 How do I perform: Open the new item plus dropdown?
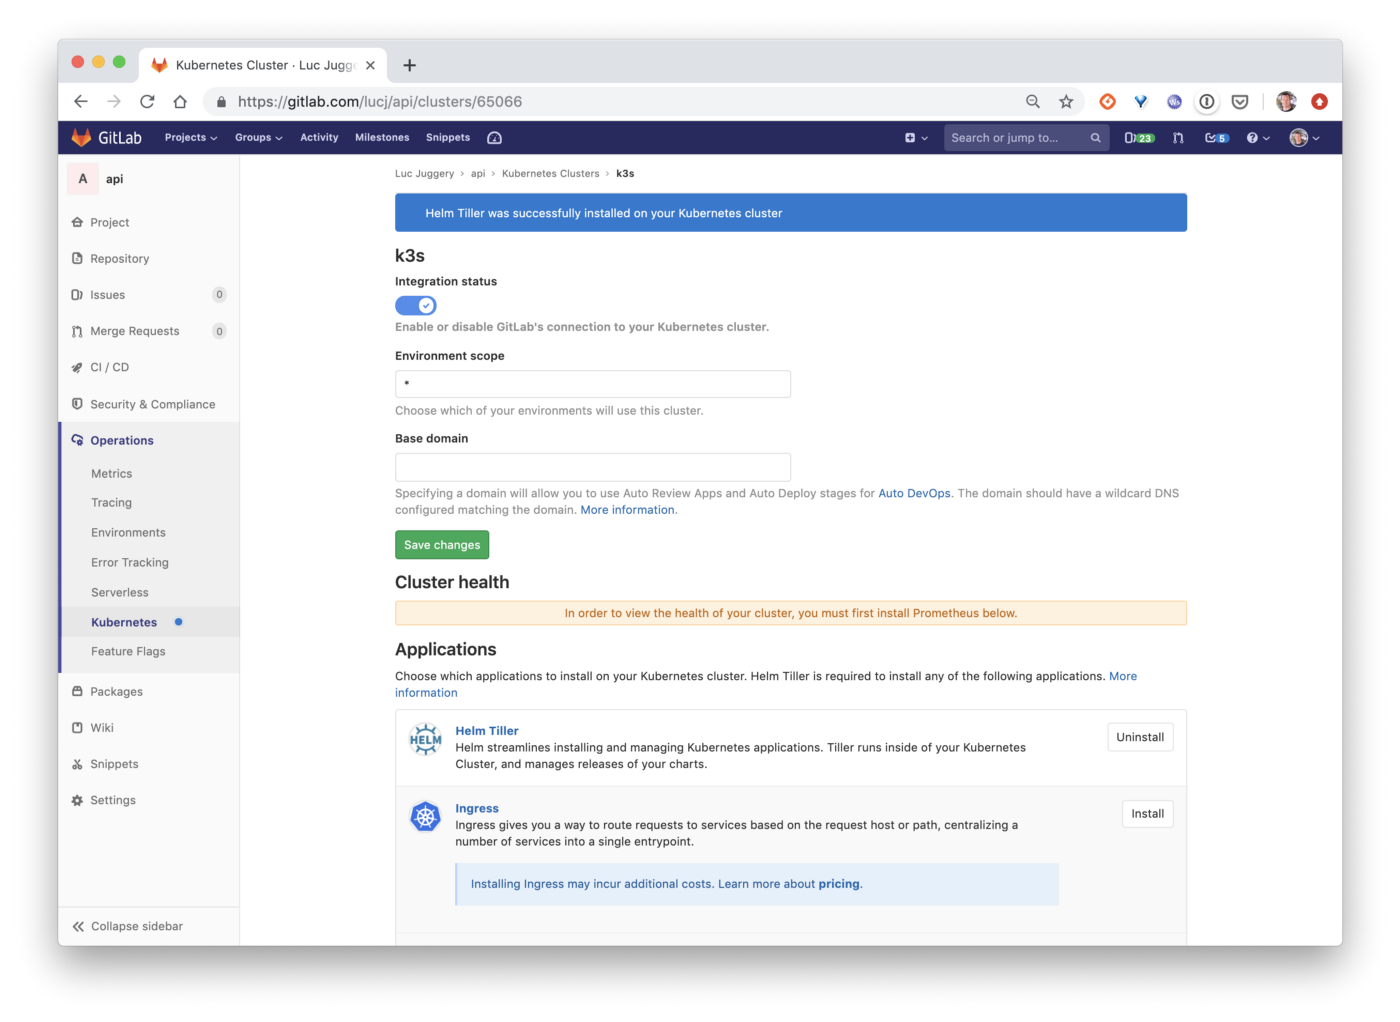tap(916, 138)
